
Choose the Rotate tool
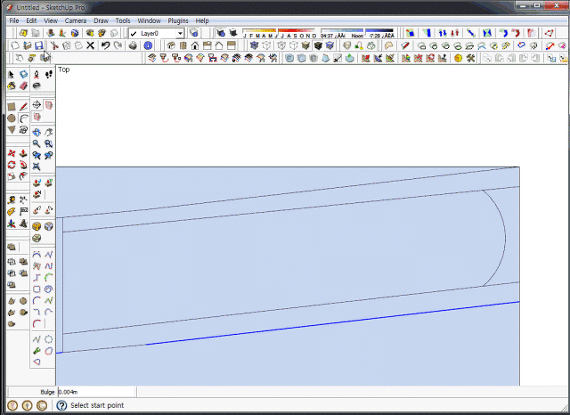click(x=11, y=165)
